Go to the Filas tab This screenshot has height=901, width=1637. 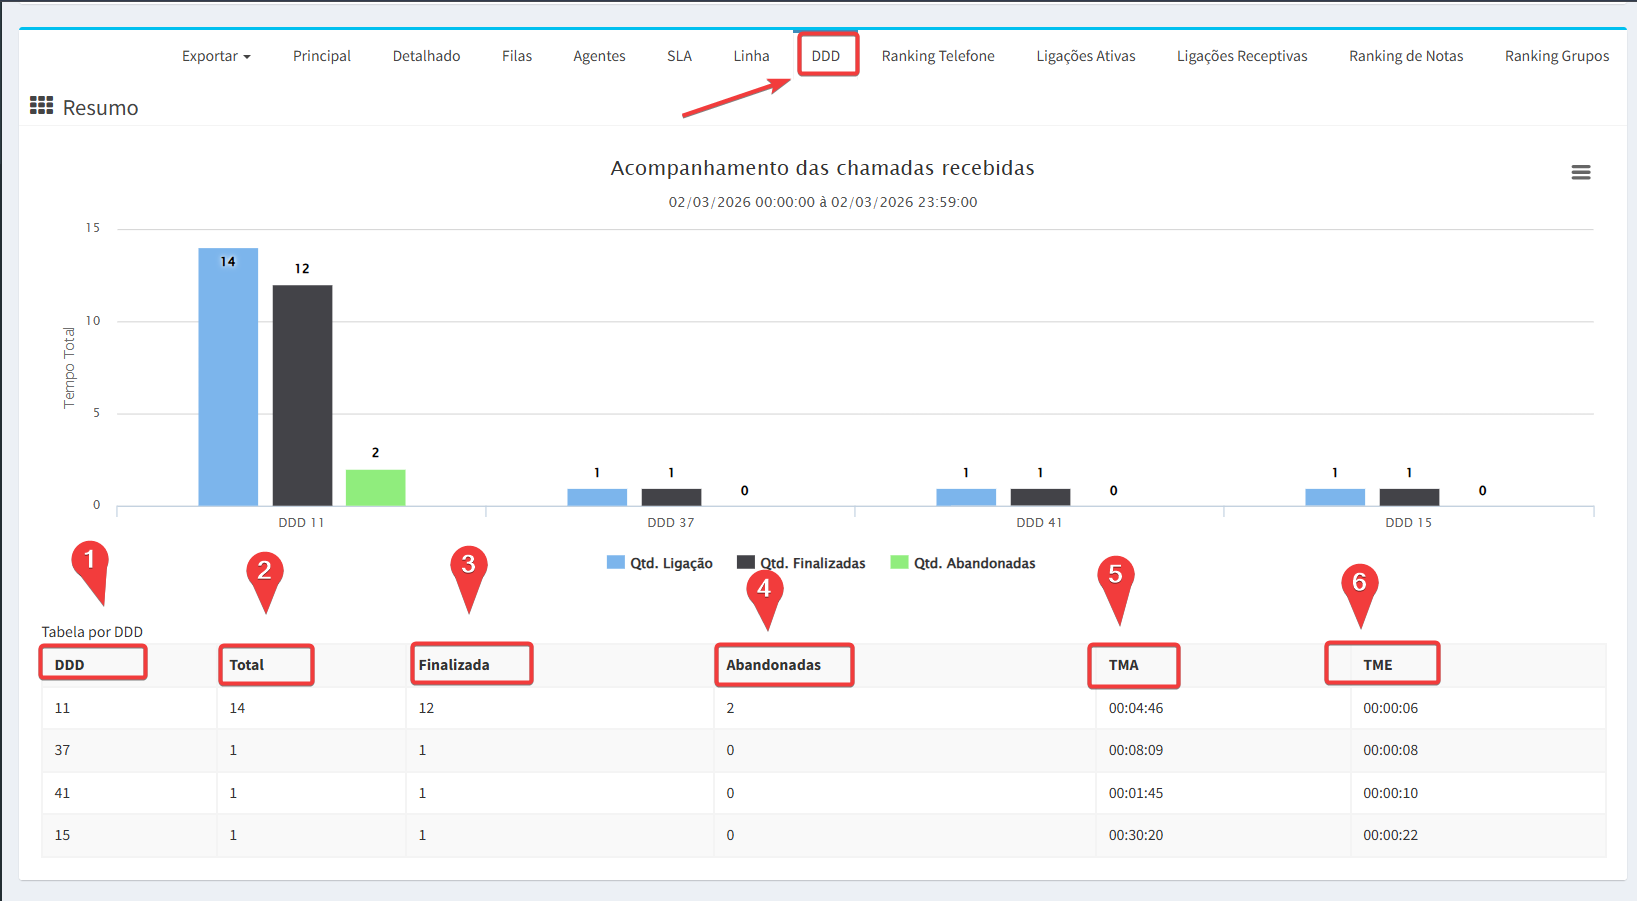(x=516, y=56)
